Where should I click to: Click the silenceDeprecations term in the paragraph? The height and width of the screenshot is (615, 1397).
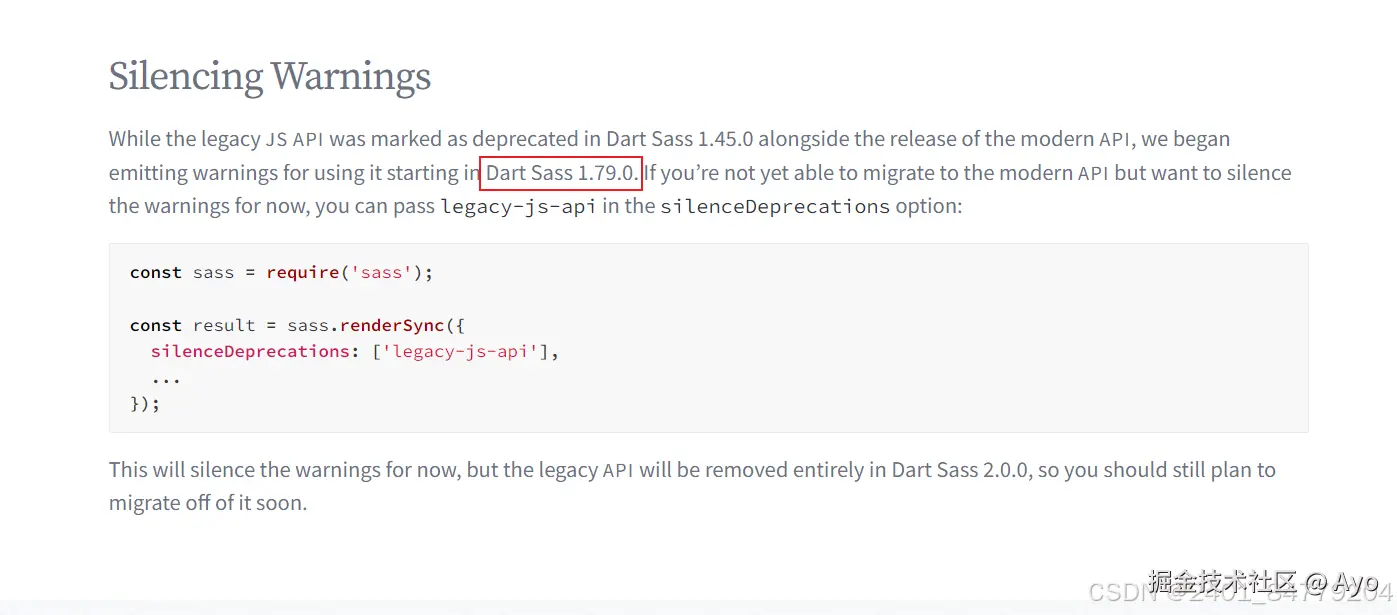(774, 207)
